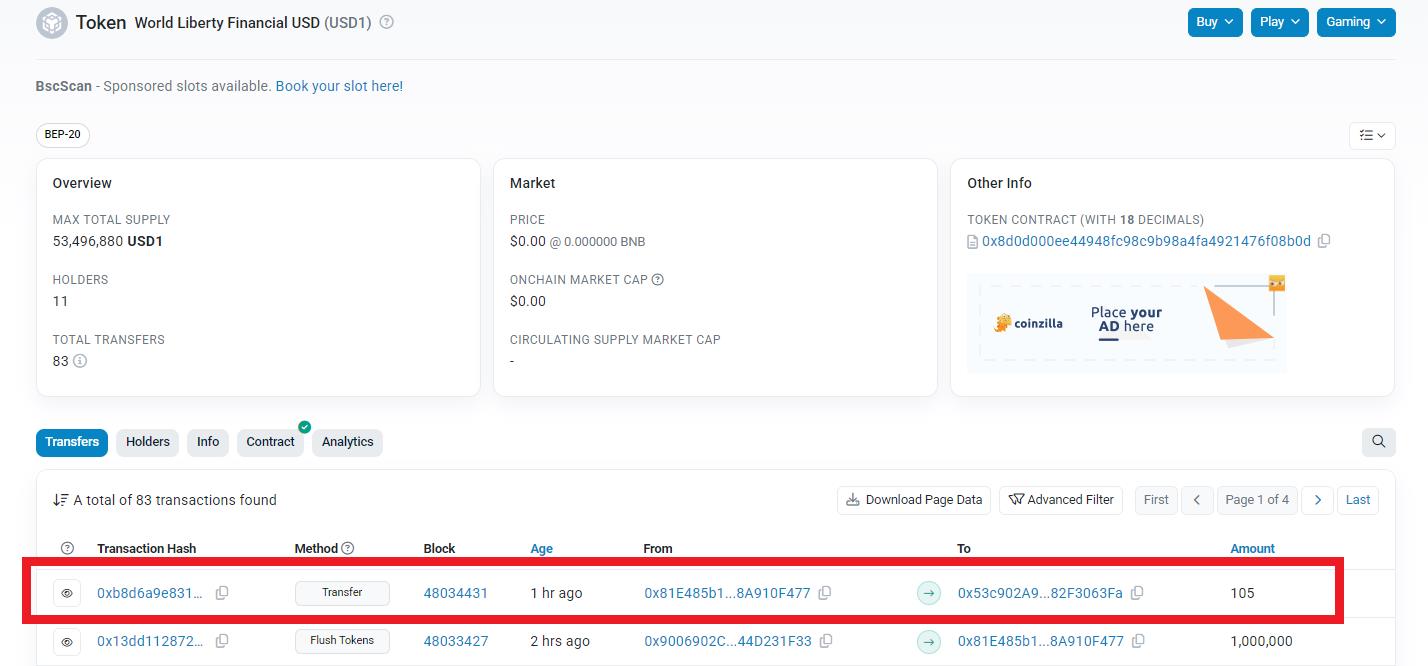Open the total transfers info icon
Screen dimensions: 1428x666
pyautogui.click(x=80, y=361)
